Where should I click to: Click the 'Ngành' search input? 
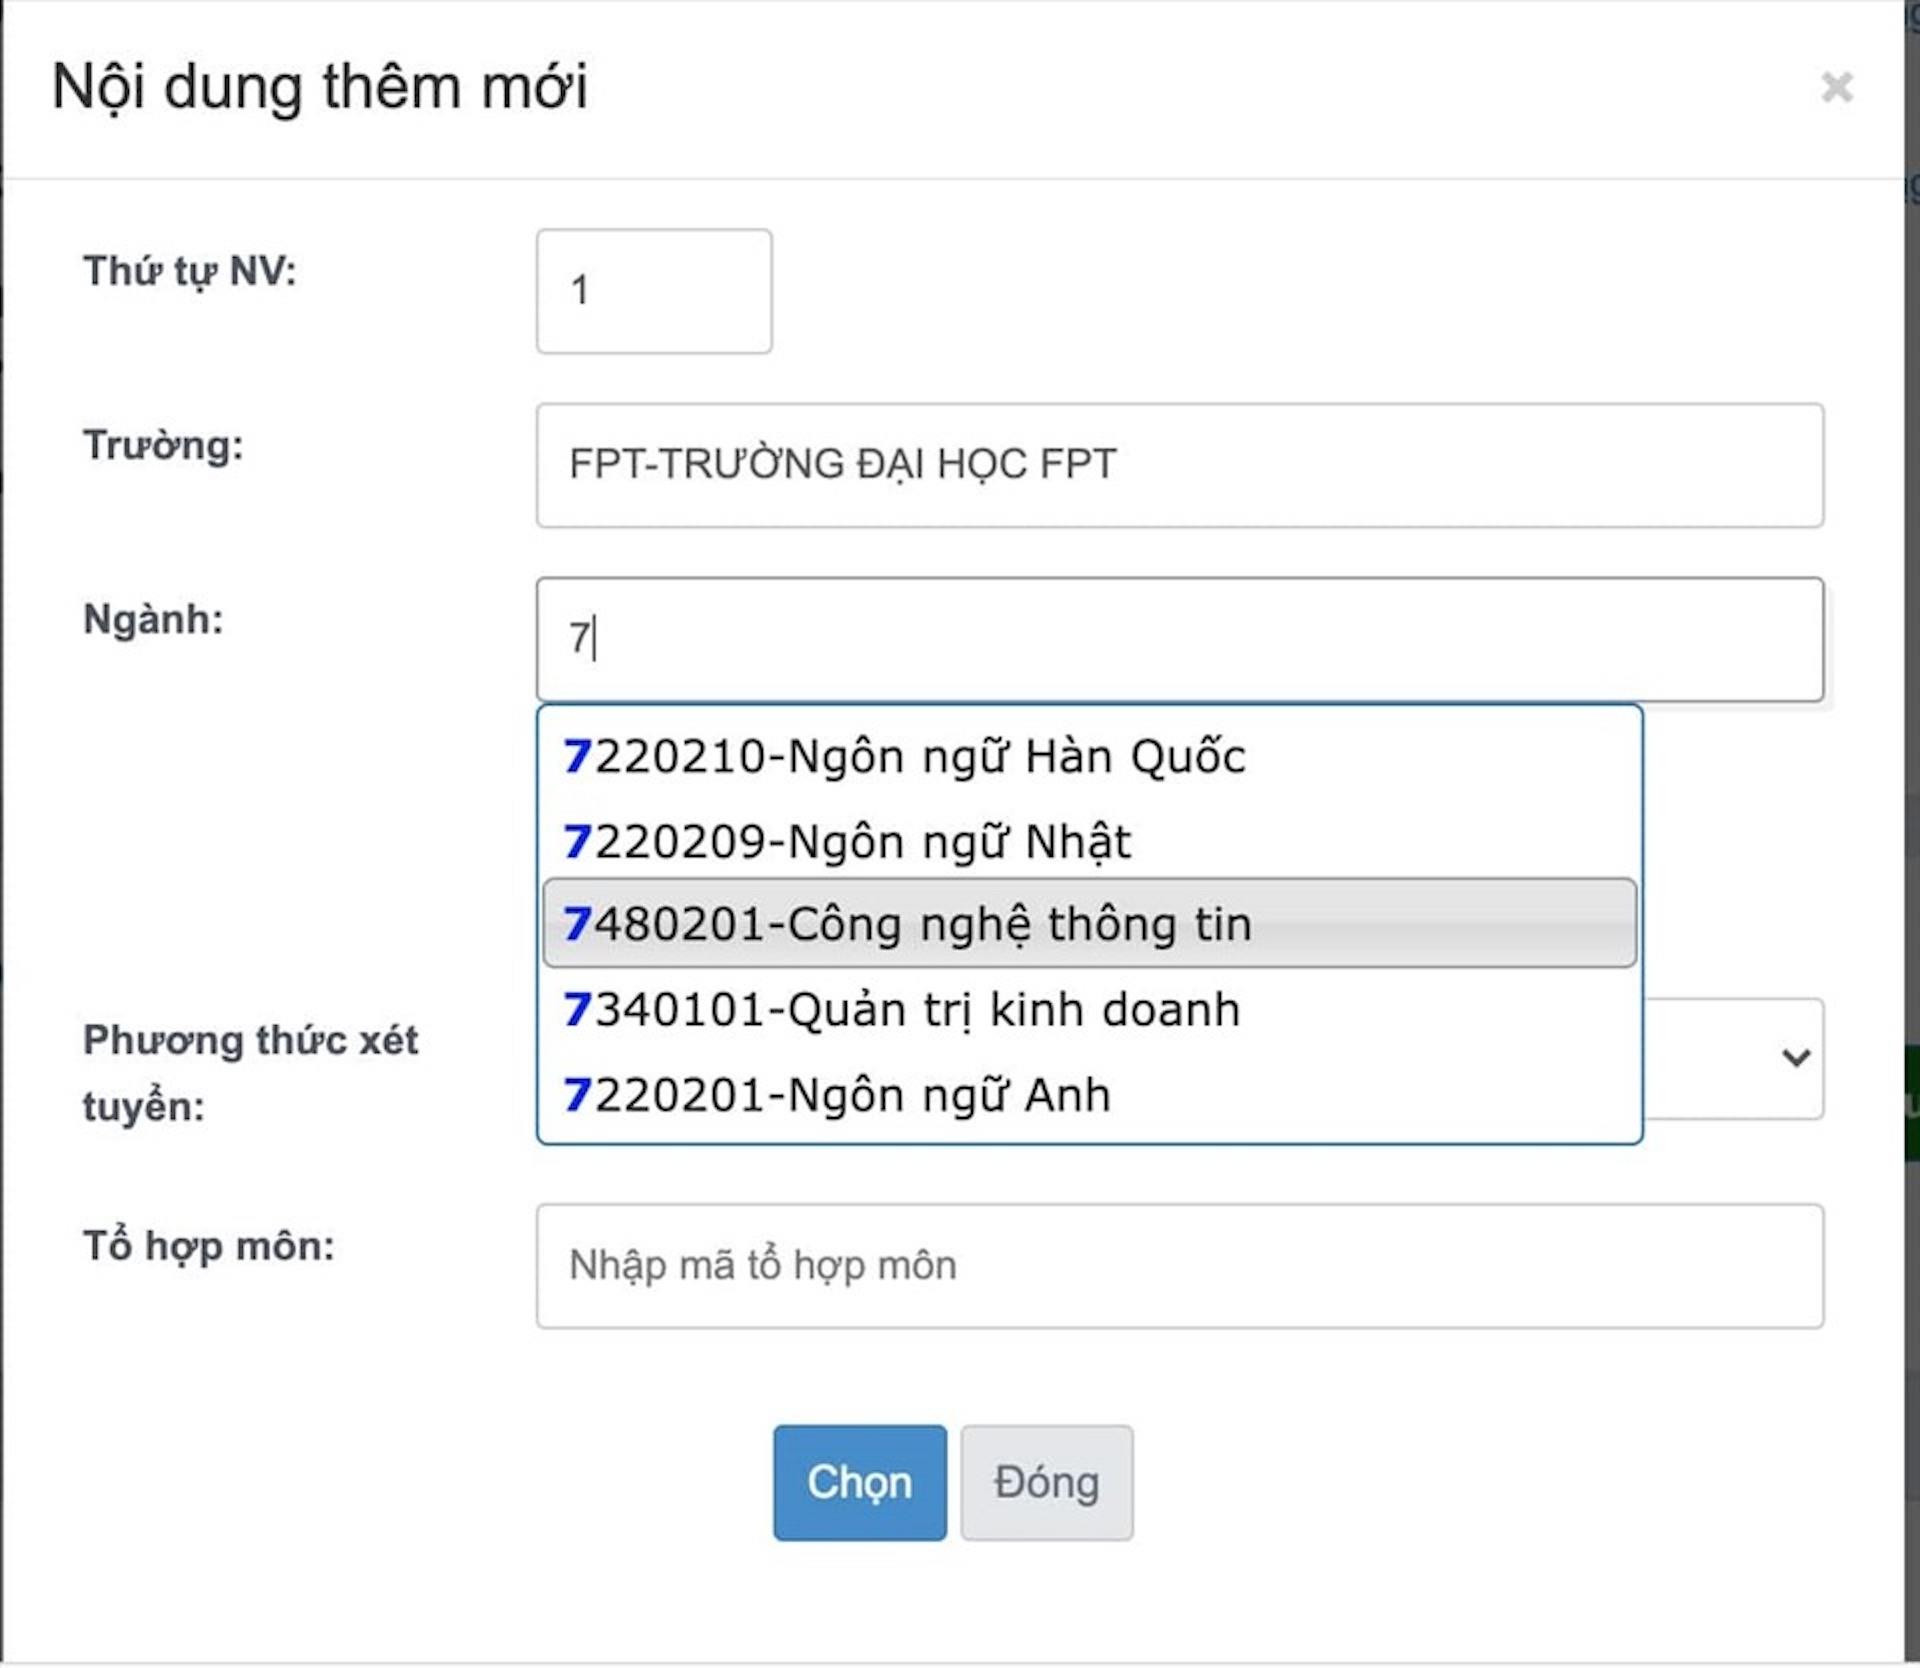click(1180, 640)
